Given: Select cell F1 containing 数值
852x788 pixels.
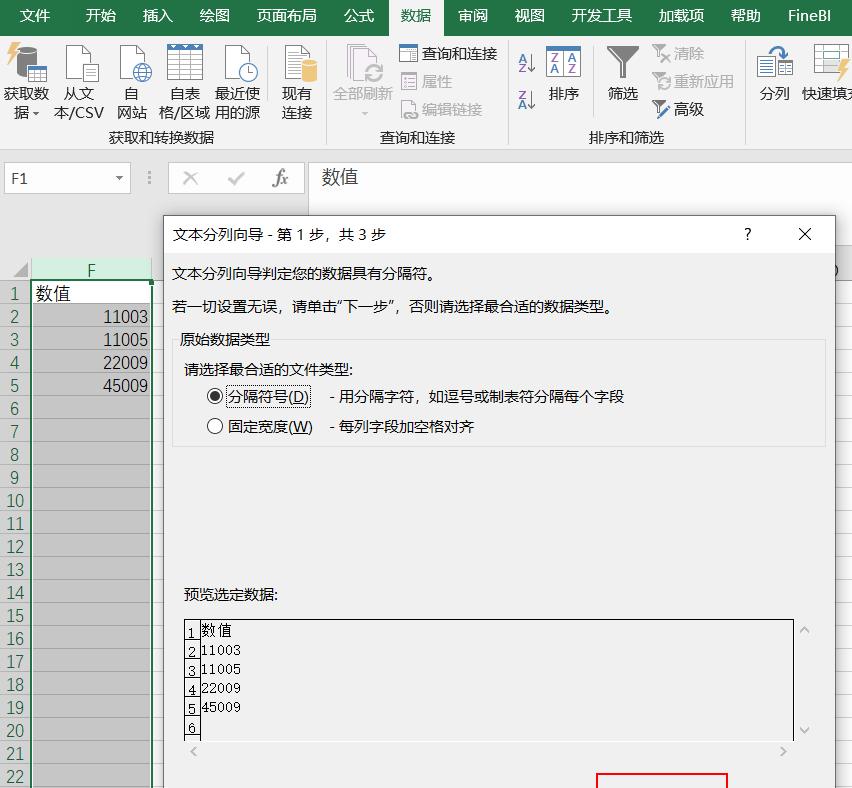Looking at the screenshot, I should coord(91,293).
